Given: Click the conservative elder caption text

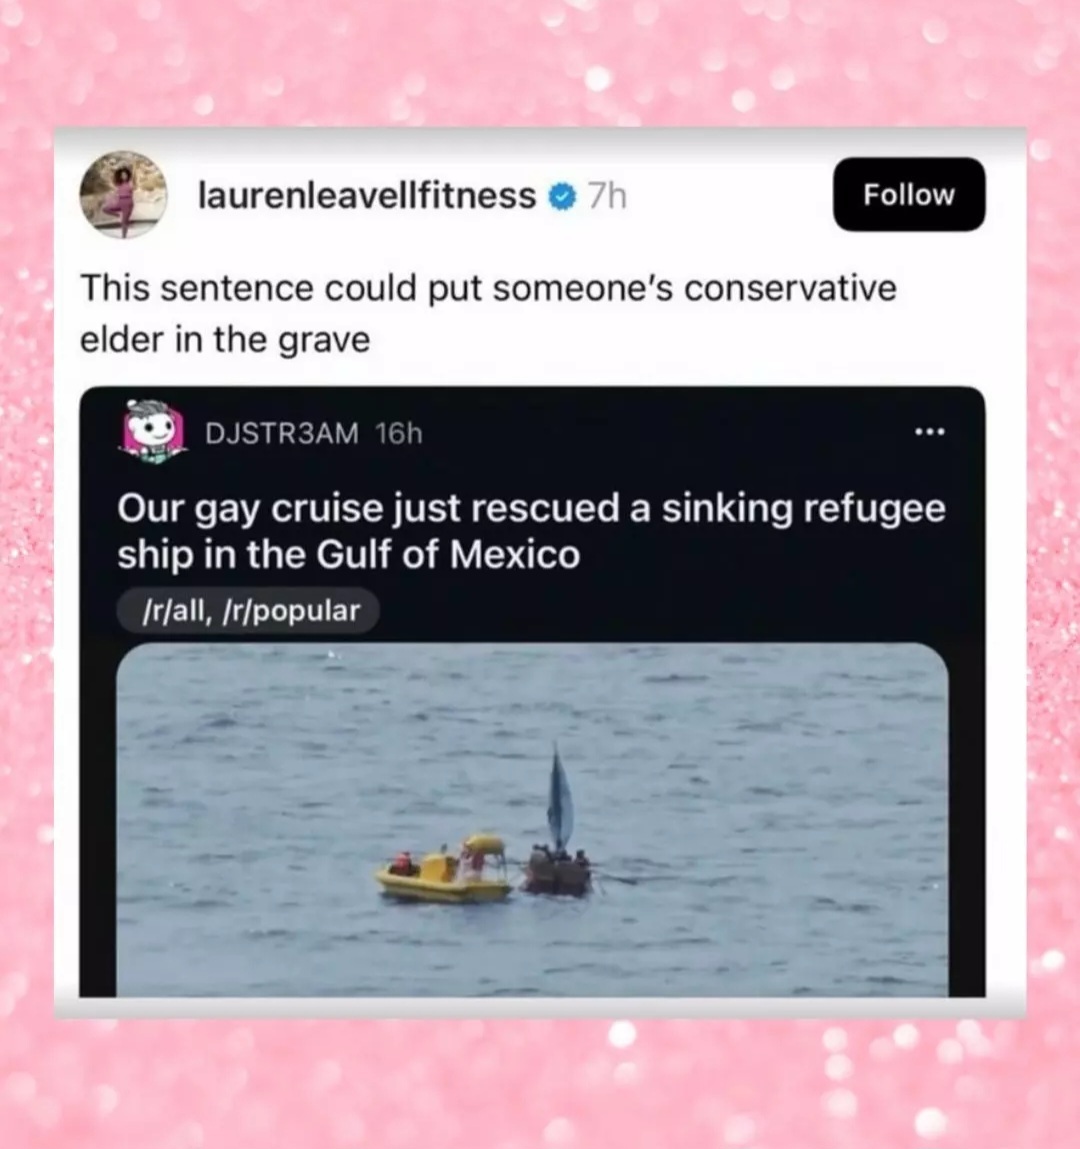Looking at the screenshot, I should [x=488, y=313].
